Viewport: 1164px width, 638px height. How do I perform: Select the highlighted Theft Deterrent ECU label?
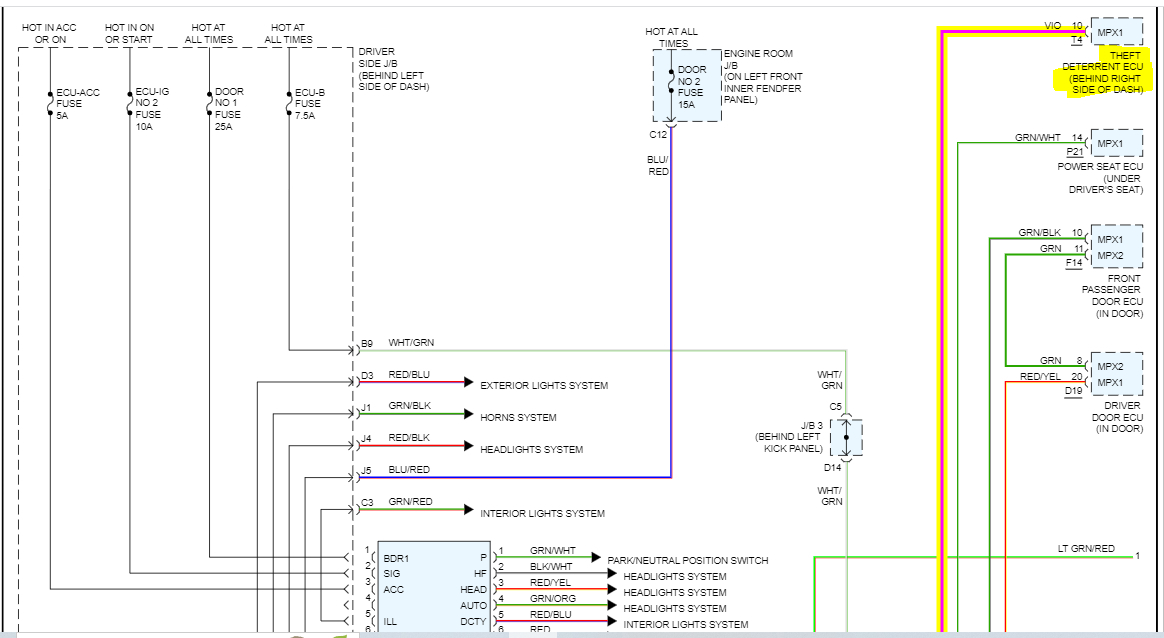pos(1102,72)
